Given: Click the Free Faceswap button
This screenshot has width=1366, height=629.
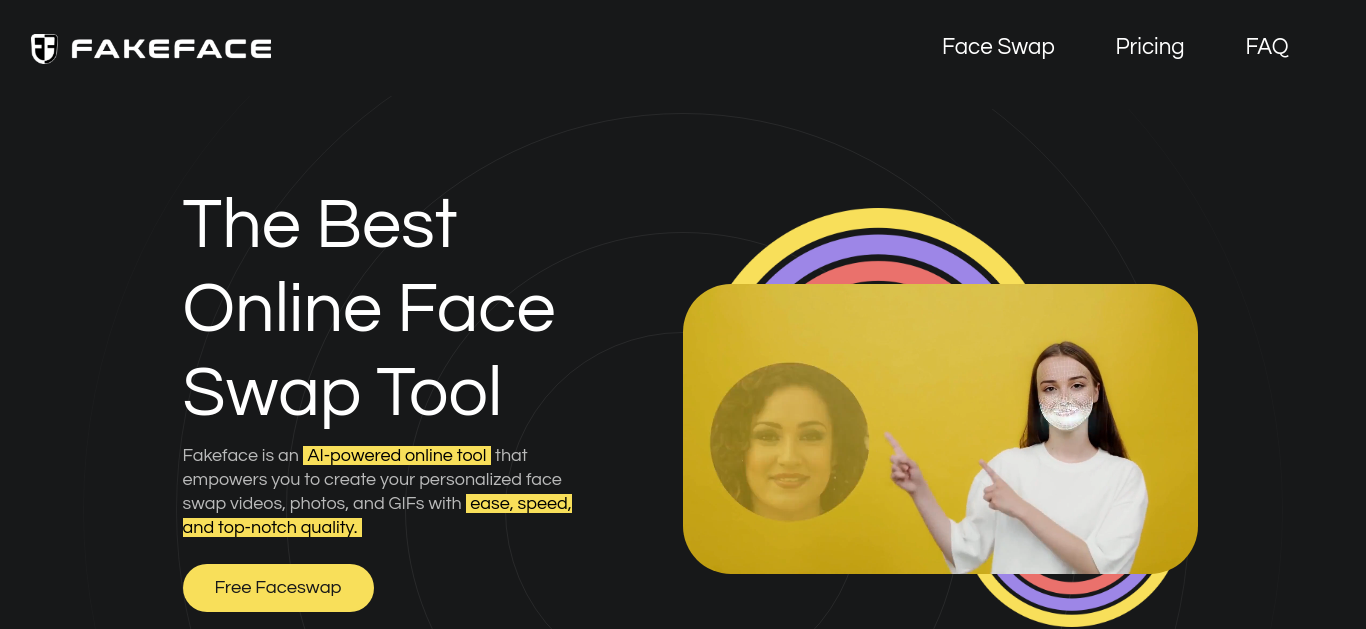Looking at the screenshot, I should tap(278, 588).
